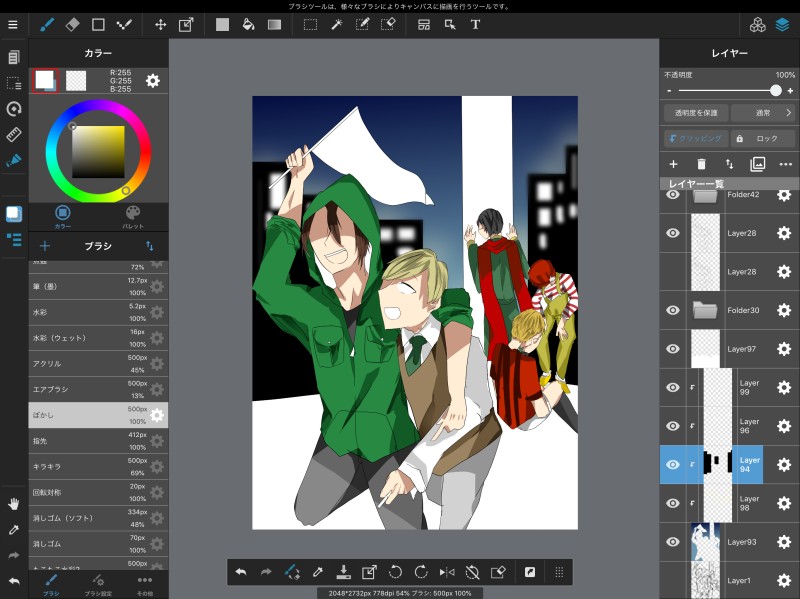Screen dimensions: 800x599
Task: Click the white foreground color swatch
Action: [44, 80]
